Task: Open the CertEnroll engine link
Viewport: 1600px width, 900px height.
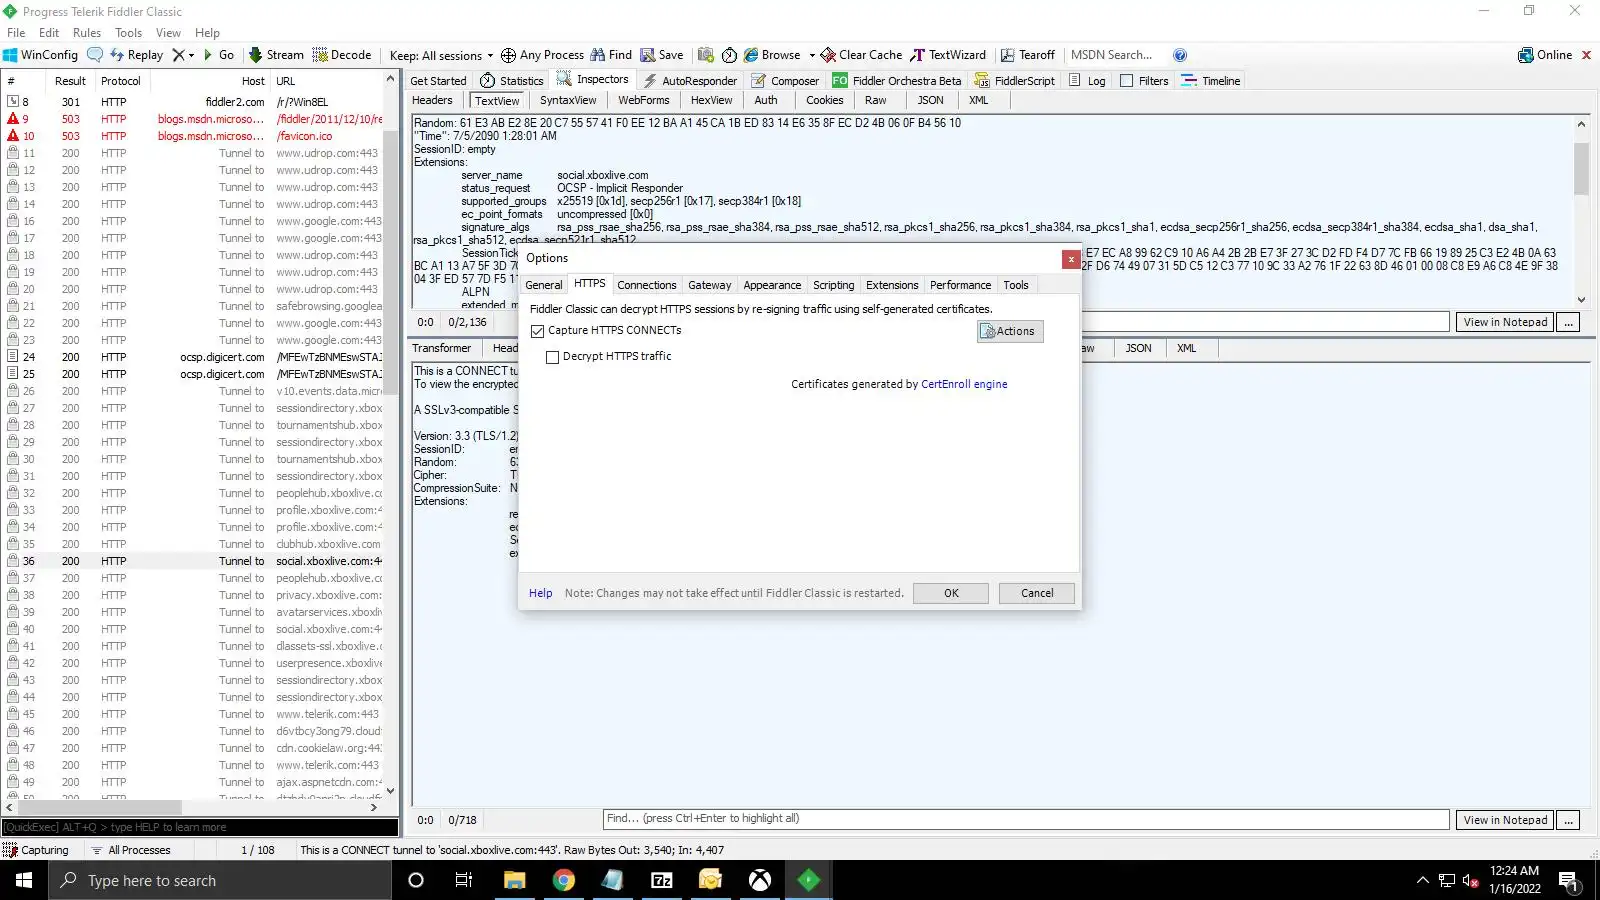Action: [x=964, y=384]
